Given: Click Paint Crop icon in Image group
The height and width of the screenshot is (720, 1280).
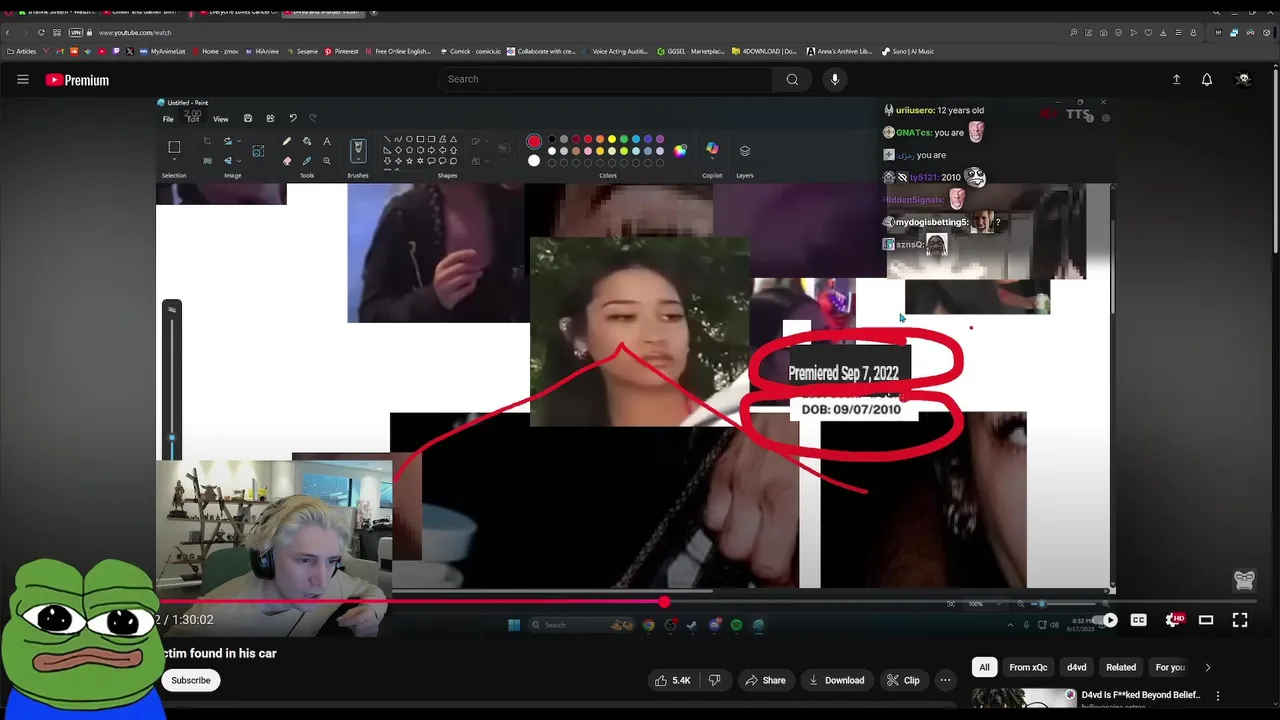Looking at the screenshot, I should point(207,142).
